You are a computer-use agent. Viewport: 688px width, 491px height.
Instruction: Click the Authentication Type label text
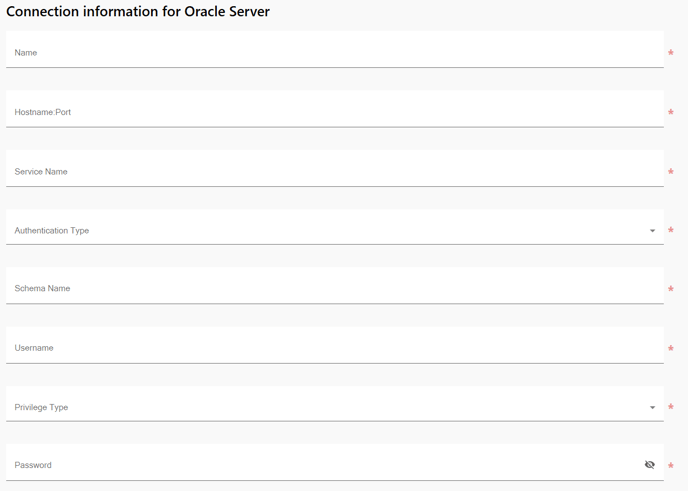coord(52,231)
